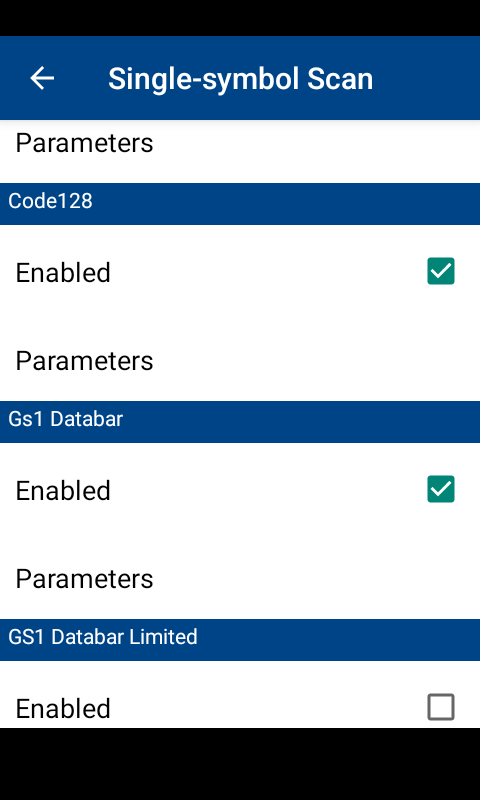Screen dimensions: 480x800
Task: Tap the black status bar at the top
Action: coord(240,18)
